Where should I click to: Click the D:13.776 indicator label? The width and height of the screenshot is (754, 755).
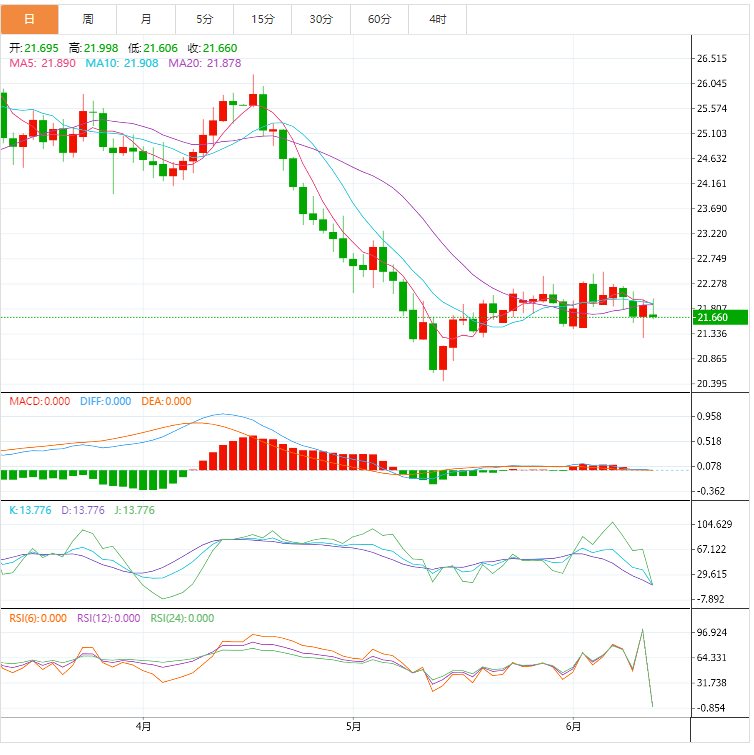(x=83, y=510)
